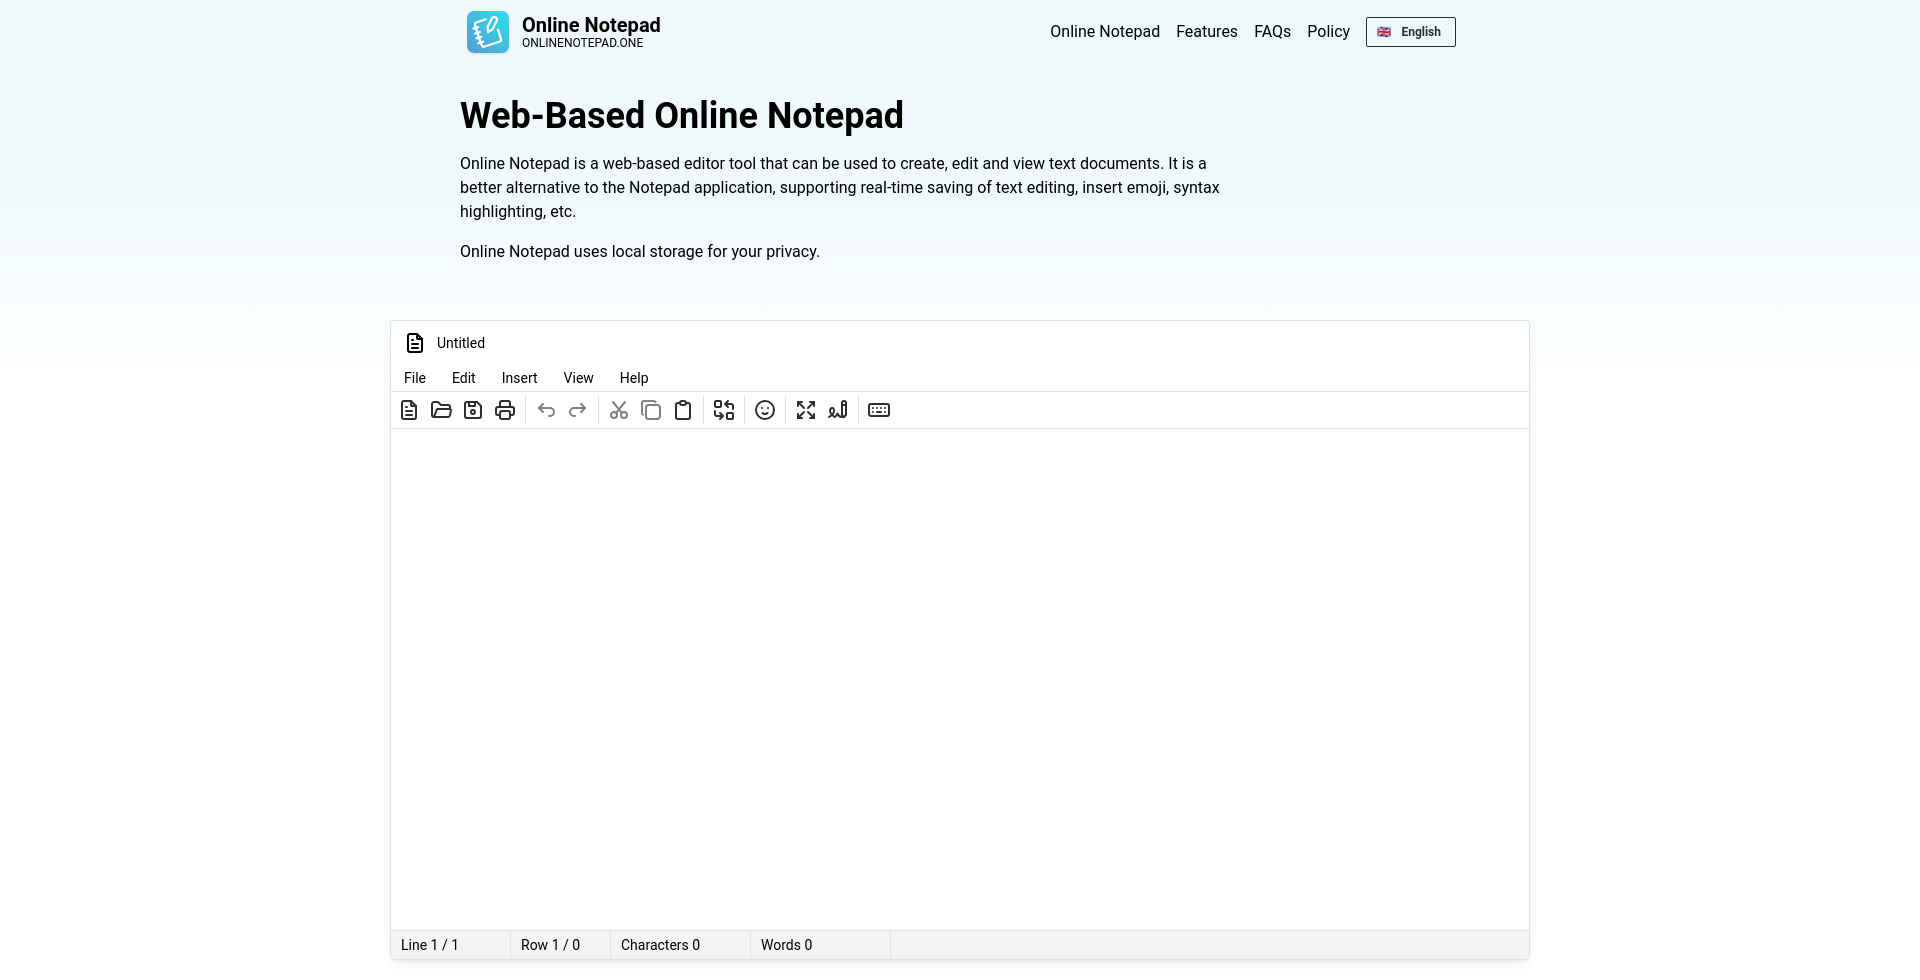Open the English language dropdown

(x=1410, y=32)
